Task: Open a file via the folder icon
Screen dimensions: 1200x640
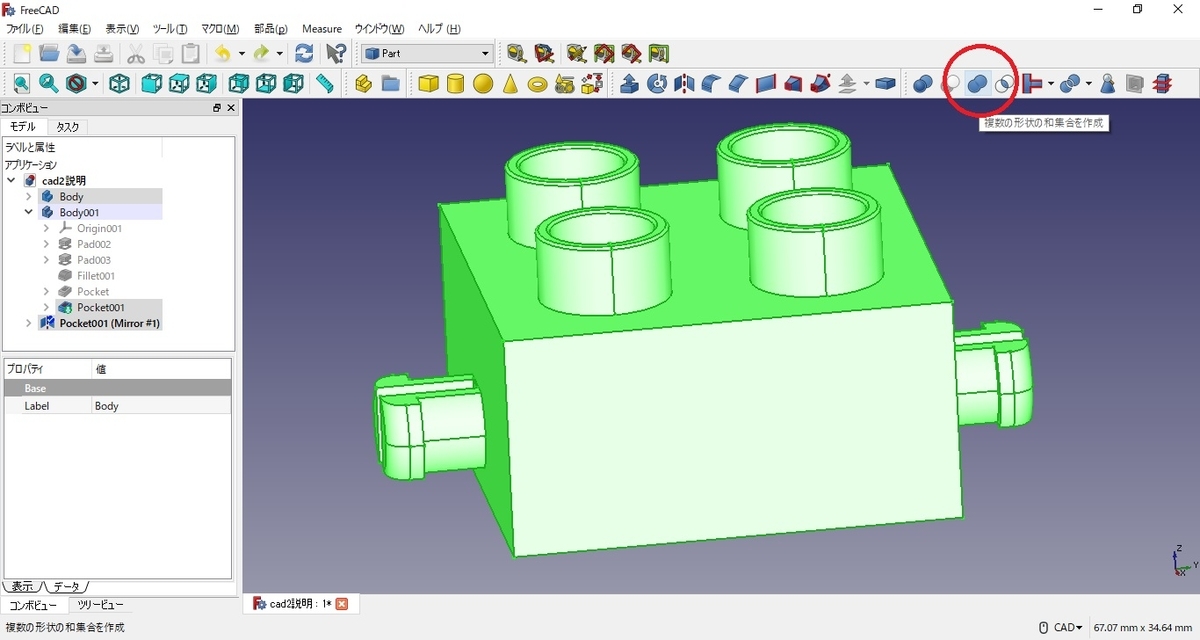Action: (48, 54)
